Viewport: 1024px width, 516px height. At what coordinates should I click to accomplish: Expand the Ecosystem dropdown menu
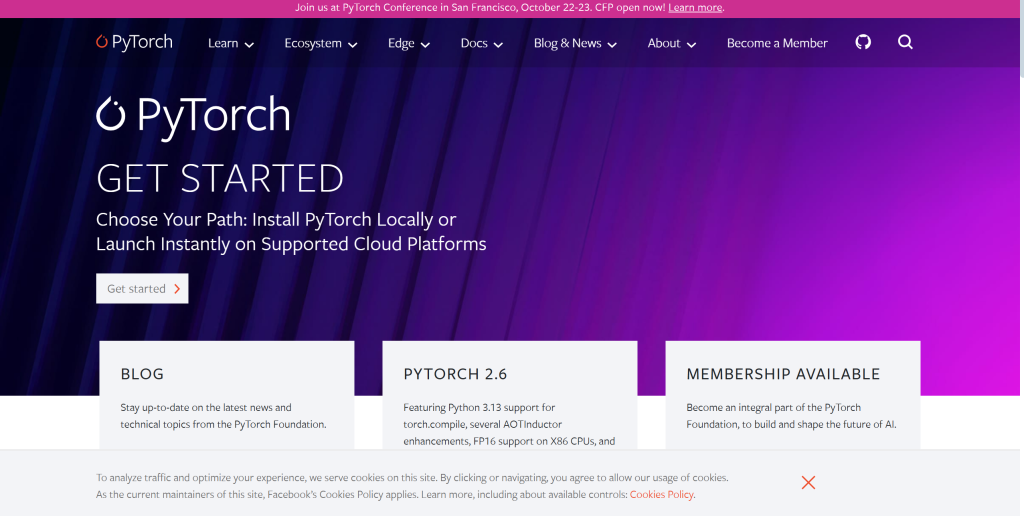(x=321, y=43)
